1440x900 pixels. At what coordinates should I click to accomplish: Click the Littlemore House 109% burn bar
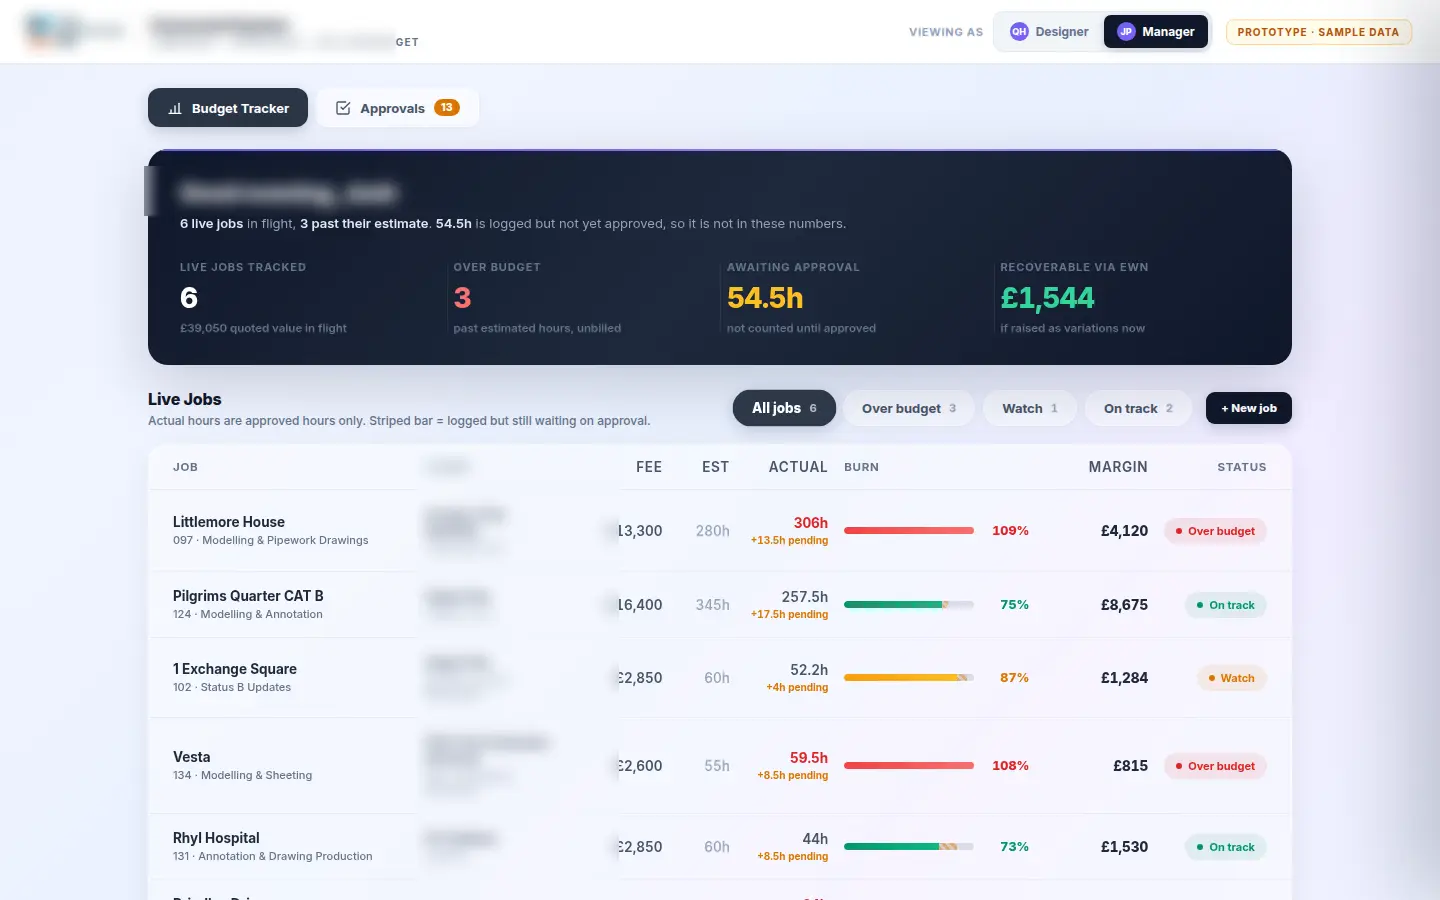(x=909, y=531)
